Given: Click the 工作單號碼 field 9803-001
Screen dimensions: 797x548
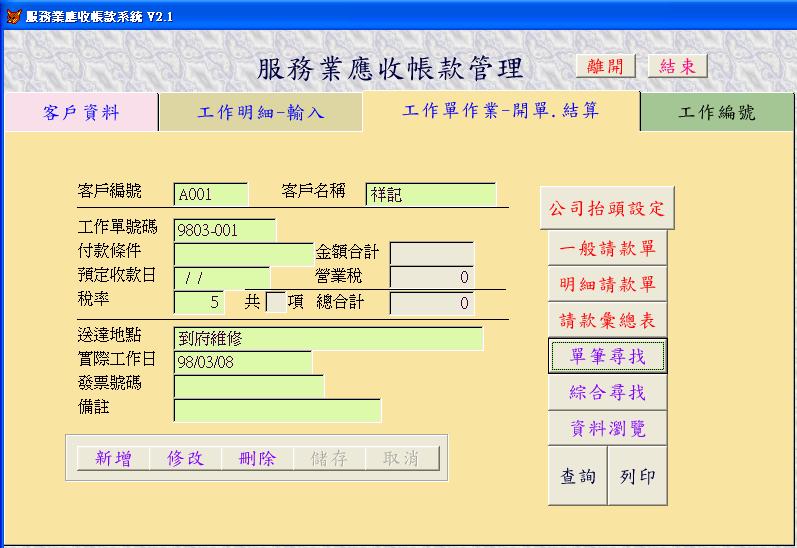Looking at the screenshot, I should click(225, 230).
